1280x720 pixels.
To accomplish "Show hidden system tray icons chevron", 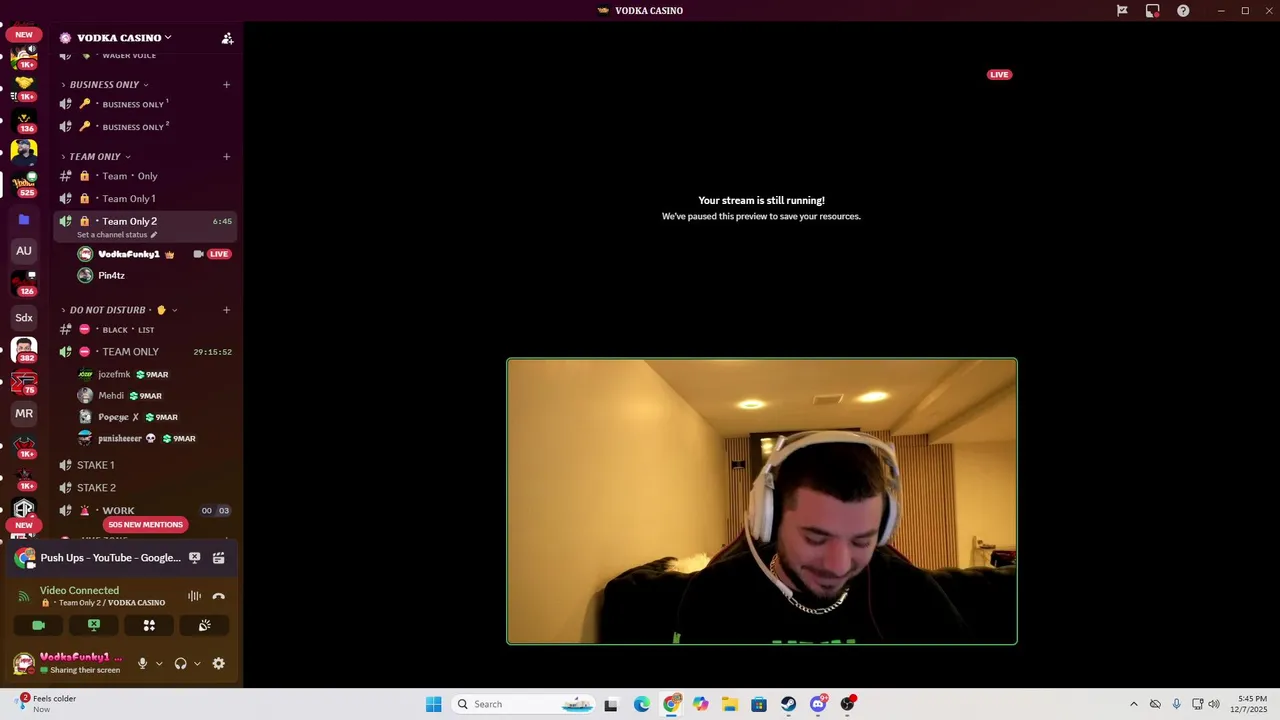I will coord(1133,704).
